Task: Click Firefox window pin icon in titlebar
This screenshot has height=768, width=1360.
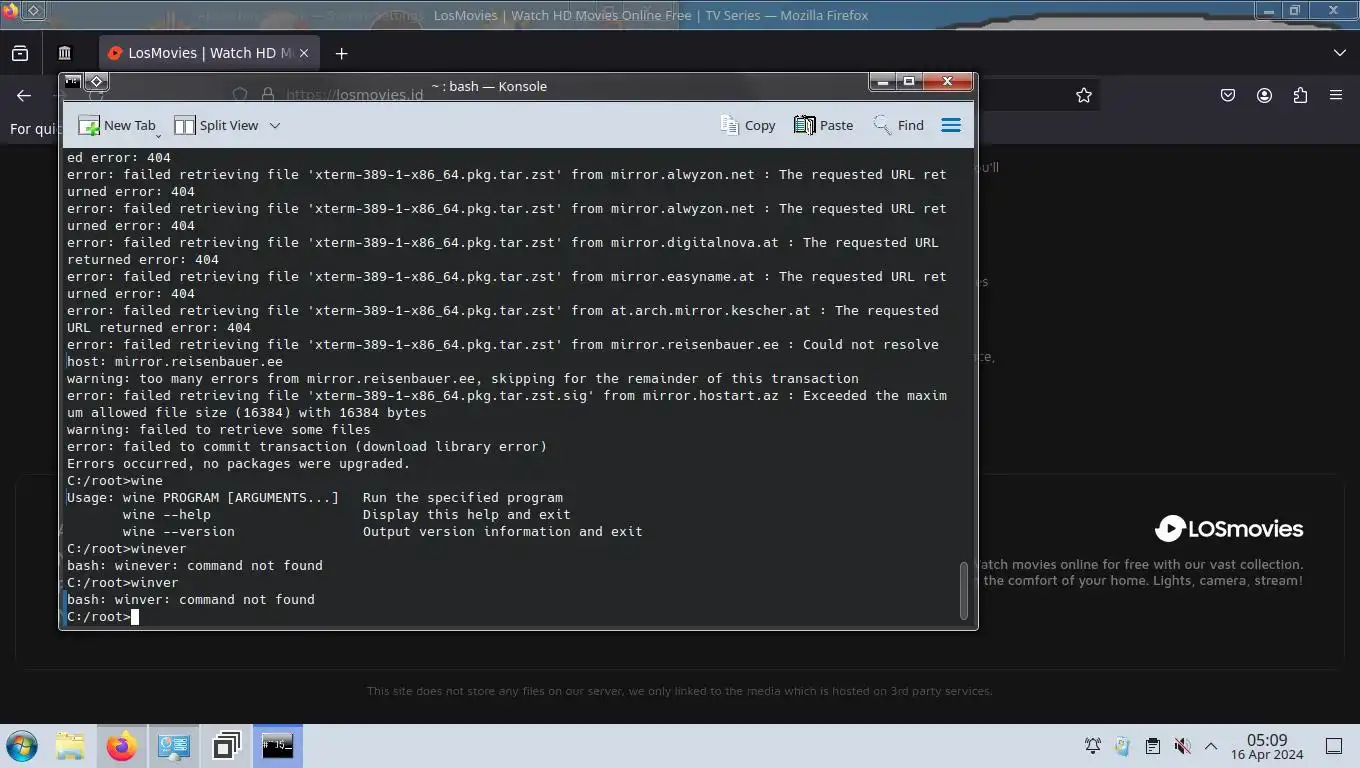Action: (33, 10)
